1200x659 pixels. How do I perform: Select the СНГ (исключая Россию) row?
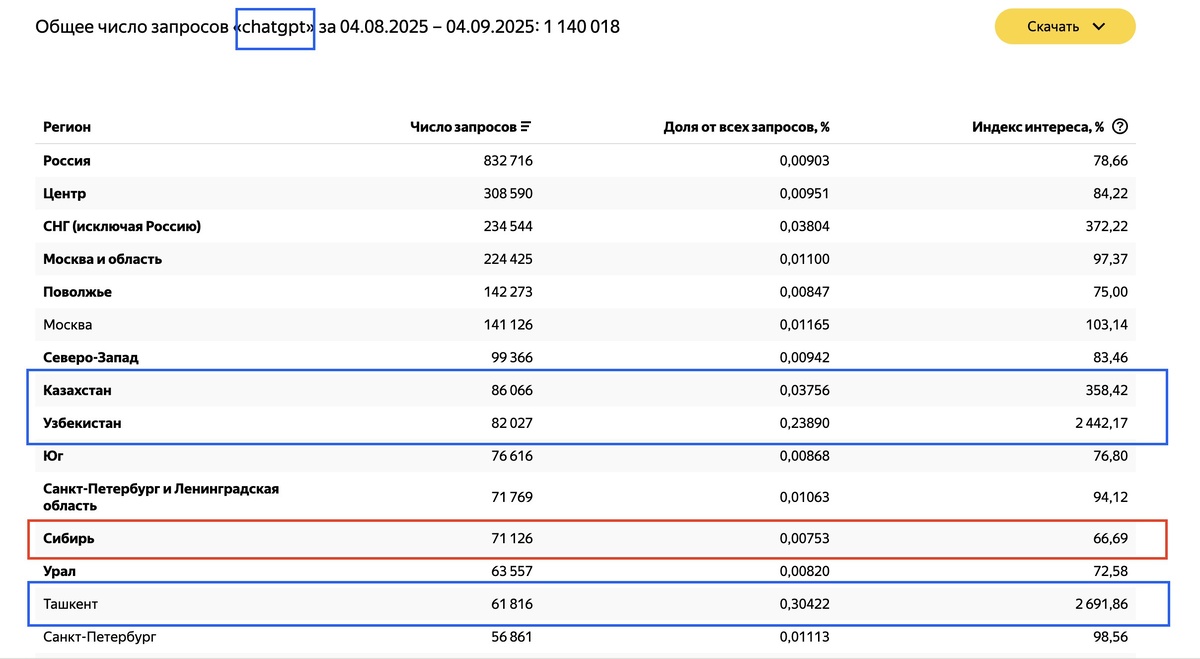click(585, 226)
